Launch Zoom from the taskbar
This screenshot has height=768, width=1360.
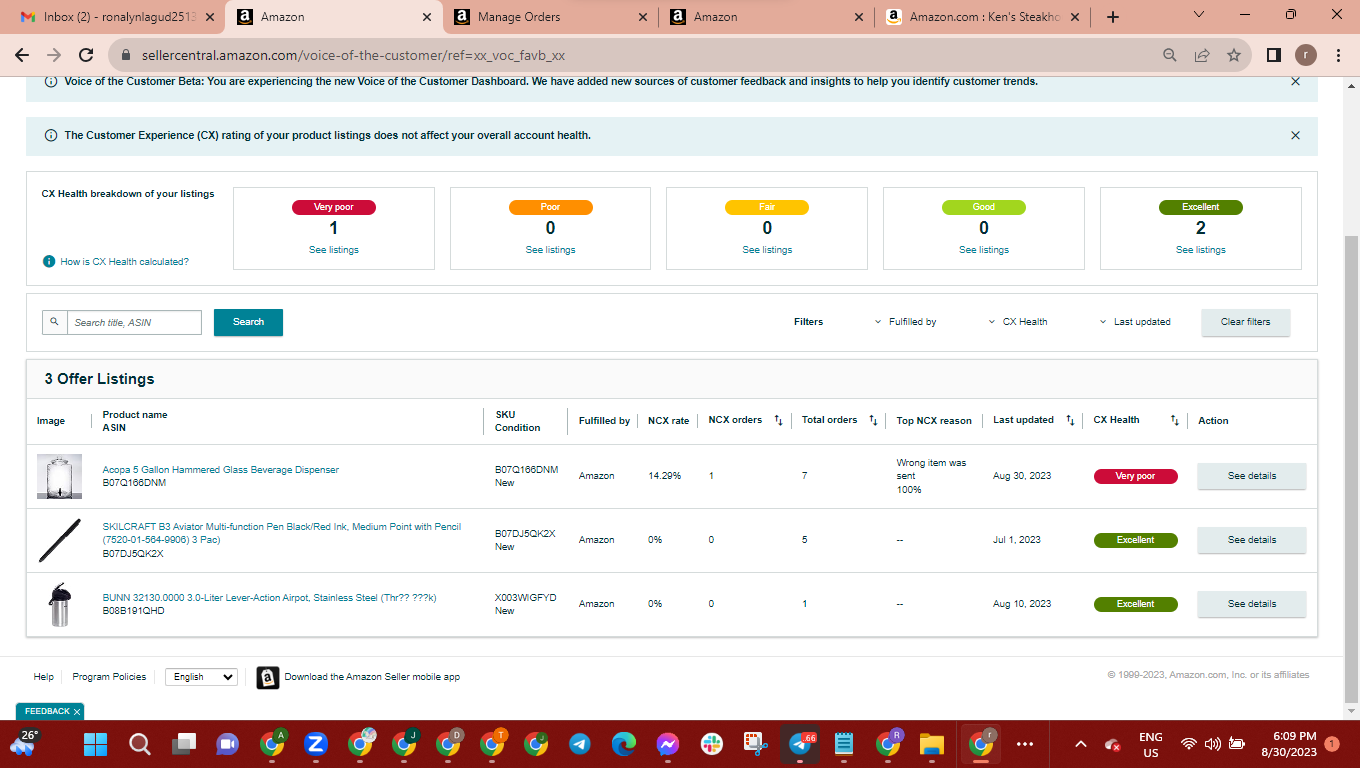coord(316,744)
